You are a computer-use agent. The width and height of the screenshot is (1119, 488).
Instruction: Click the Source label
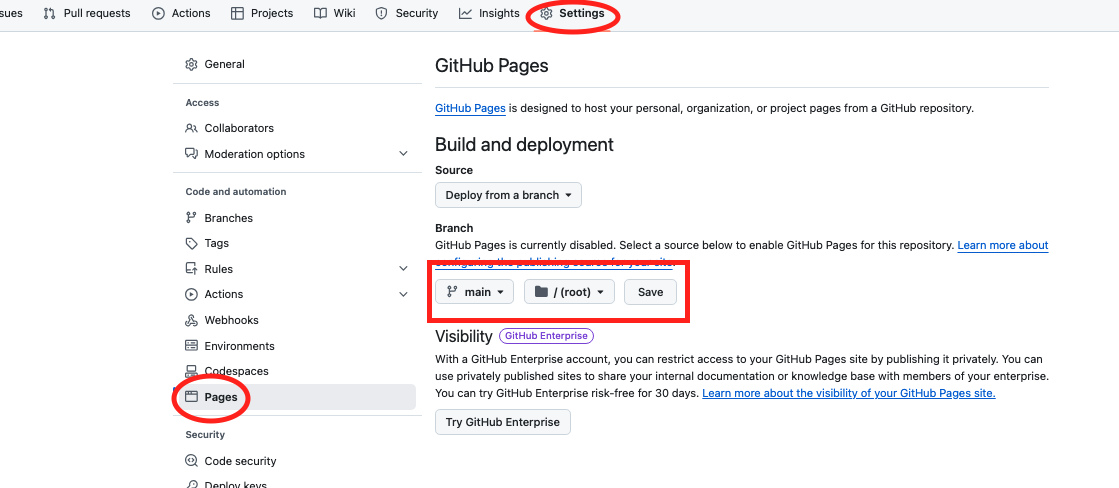pos(454,170)
